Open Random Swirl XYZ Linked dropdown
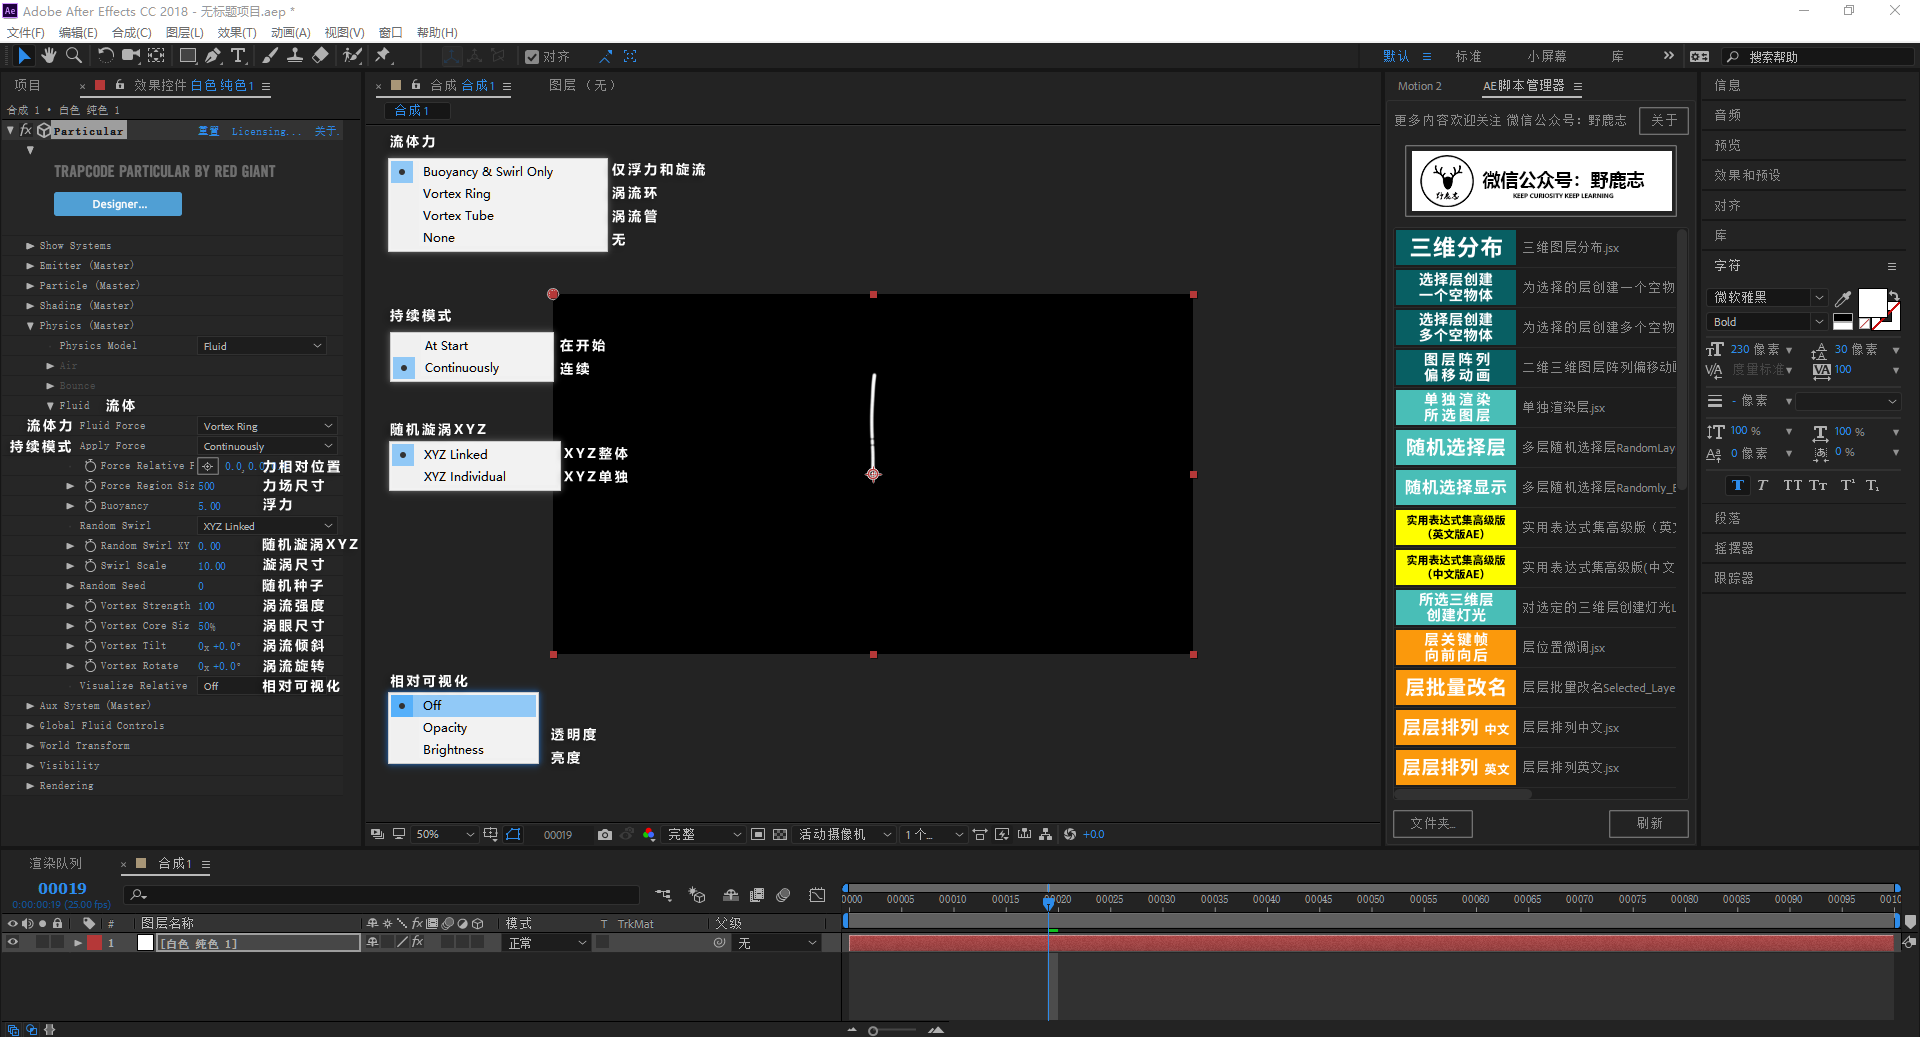This screenshot has height=1037, width=1920. 266,526
